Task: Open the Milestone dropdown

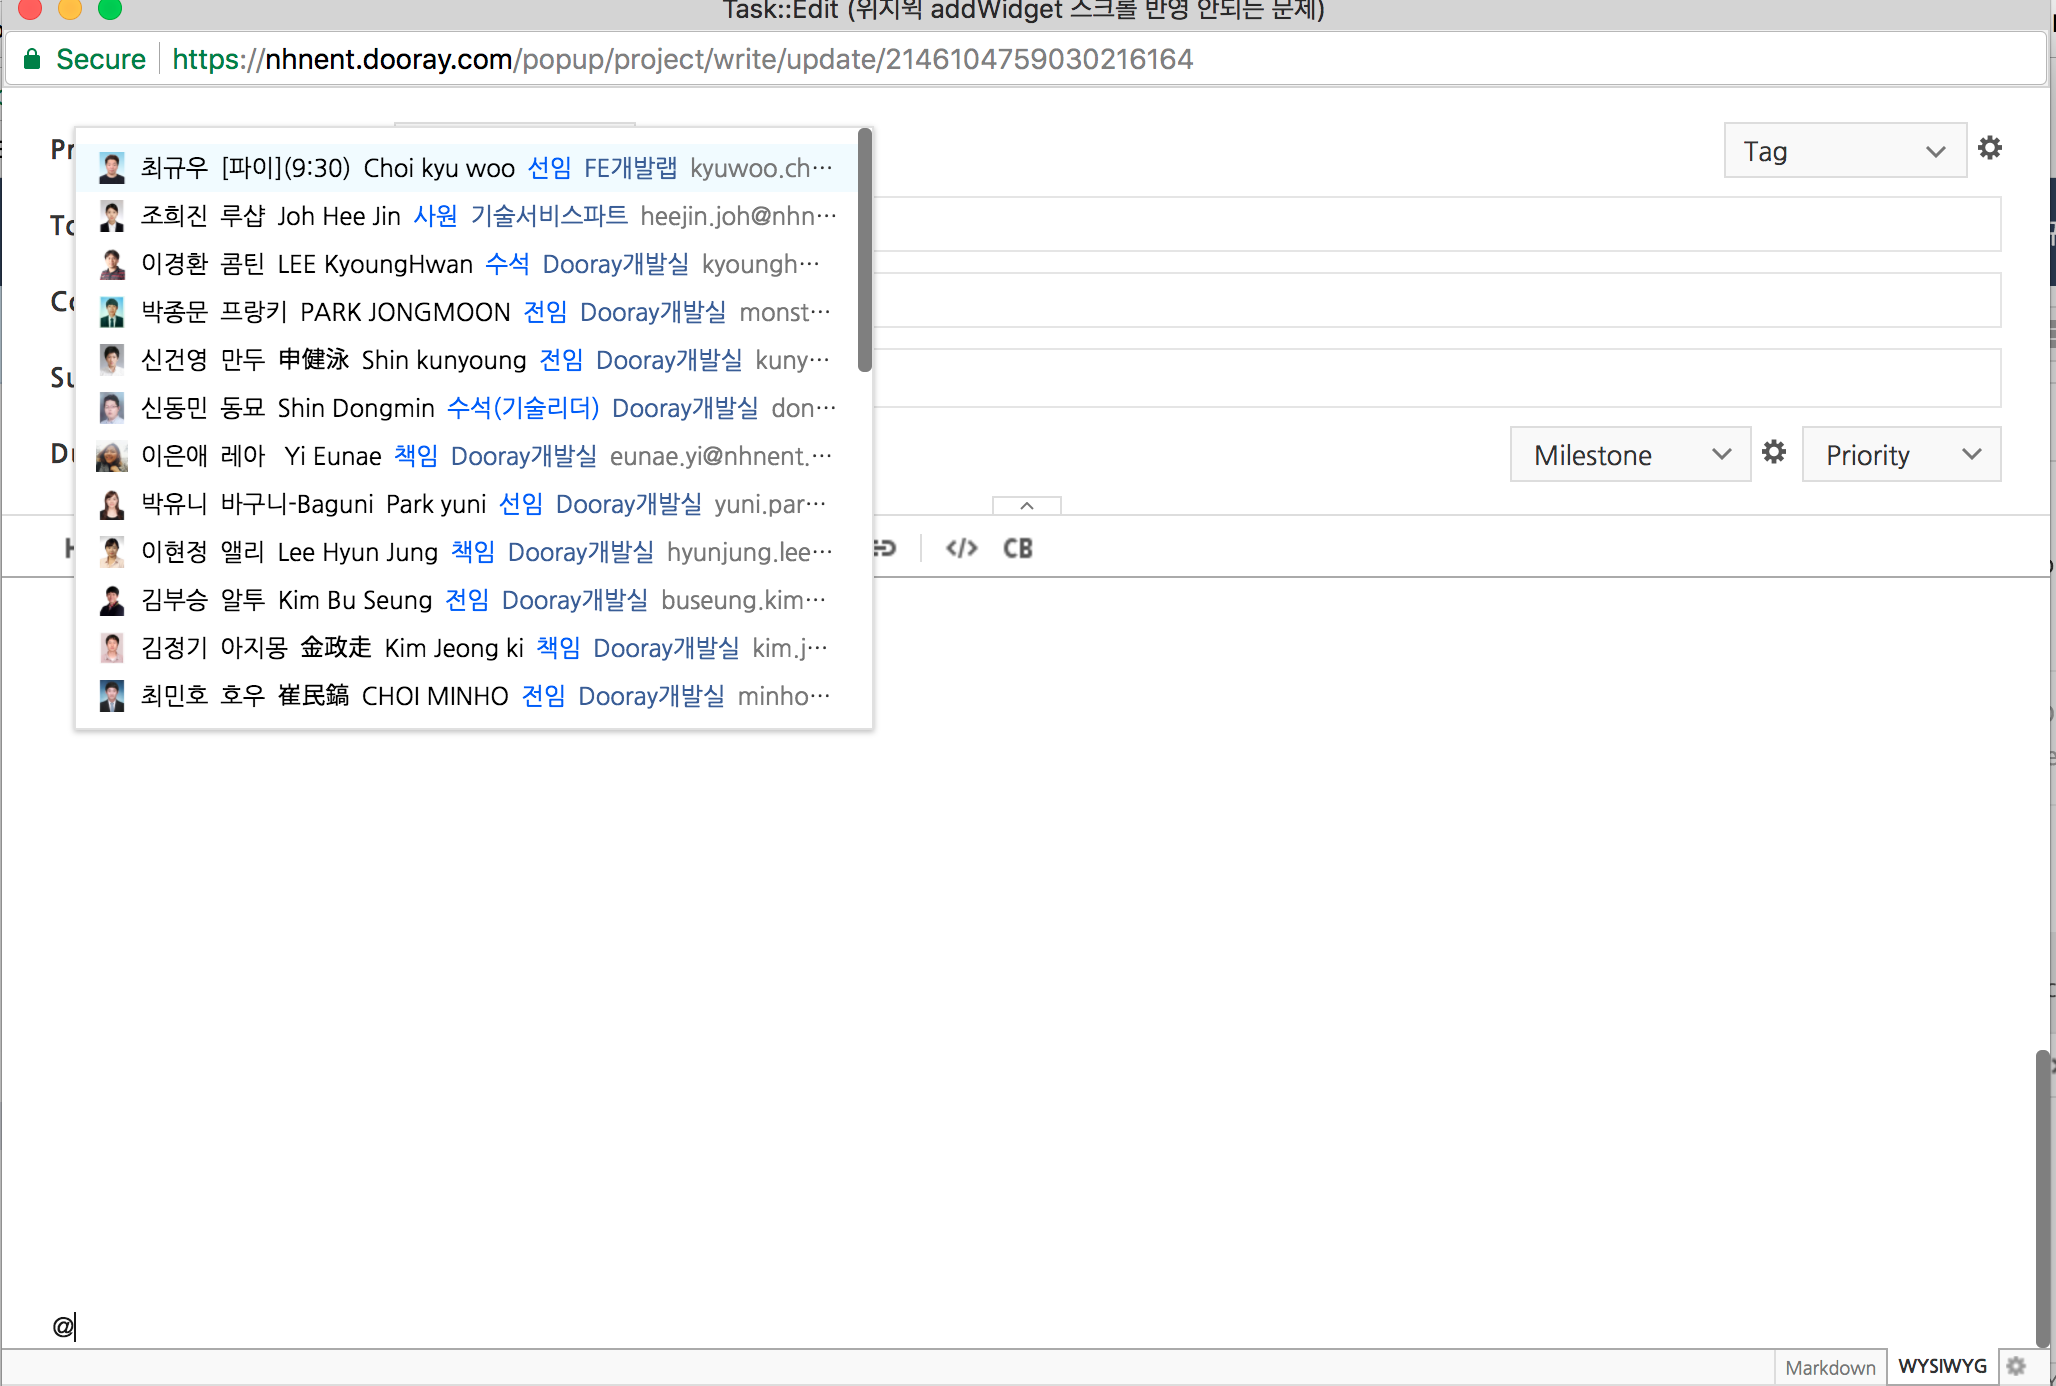Action: coord(1630,454)
